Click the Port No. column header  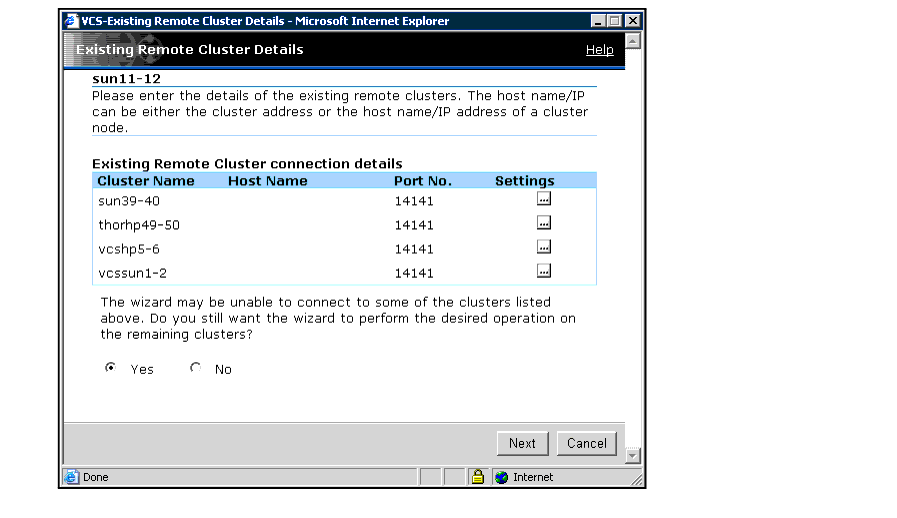click(423, 181)
